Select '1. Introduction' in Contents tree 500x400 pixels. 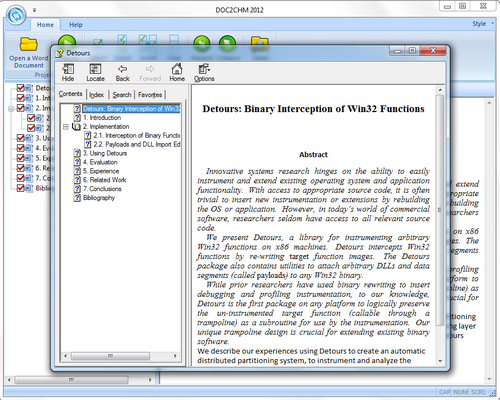102,118
